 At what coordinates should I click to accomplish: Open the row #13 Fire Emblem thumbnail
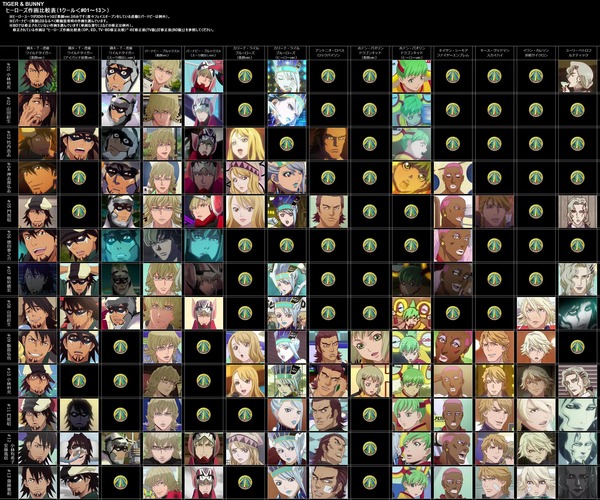(453, 482)
